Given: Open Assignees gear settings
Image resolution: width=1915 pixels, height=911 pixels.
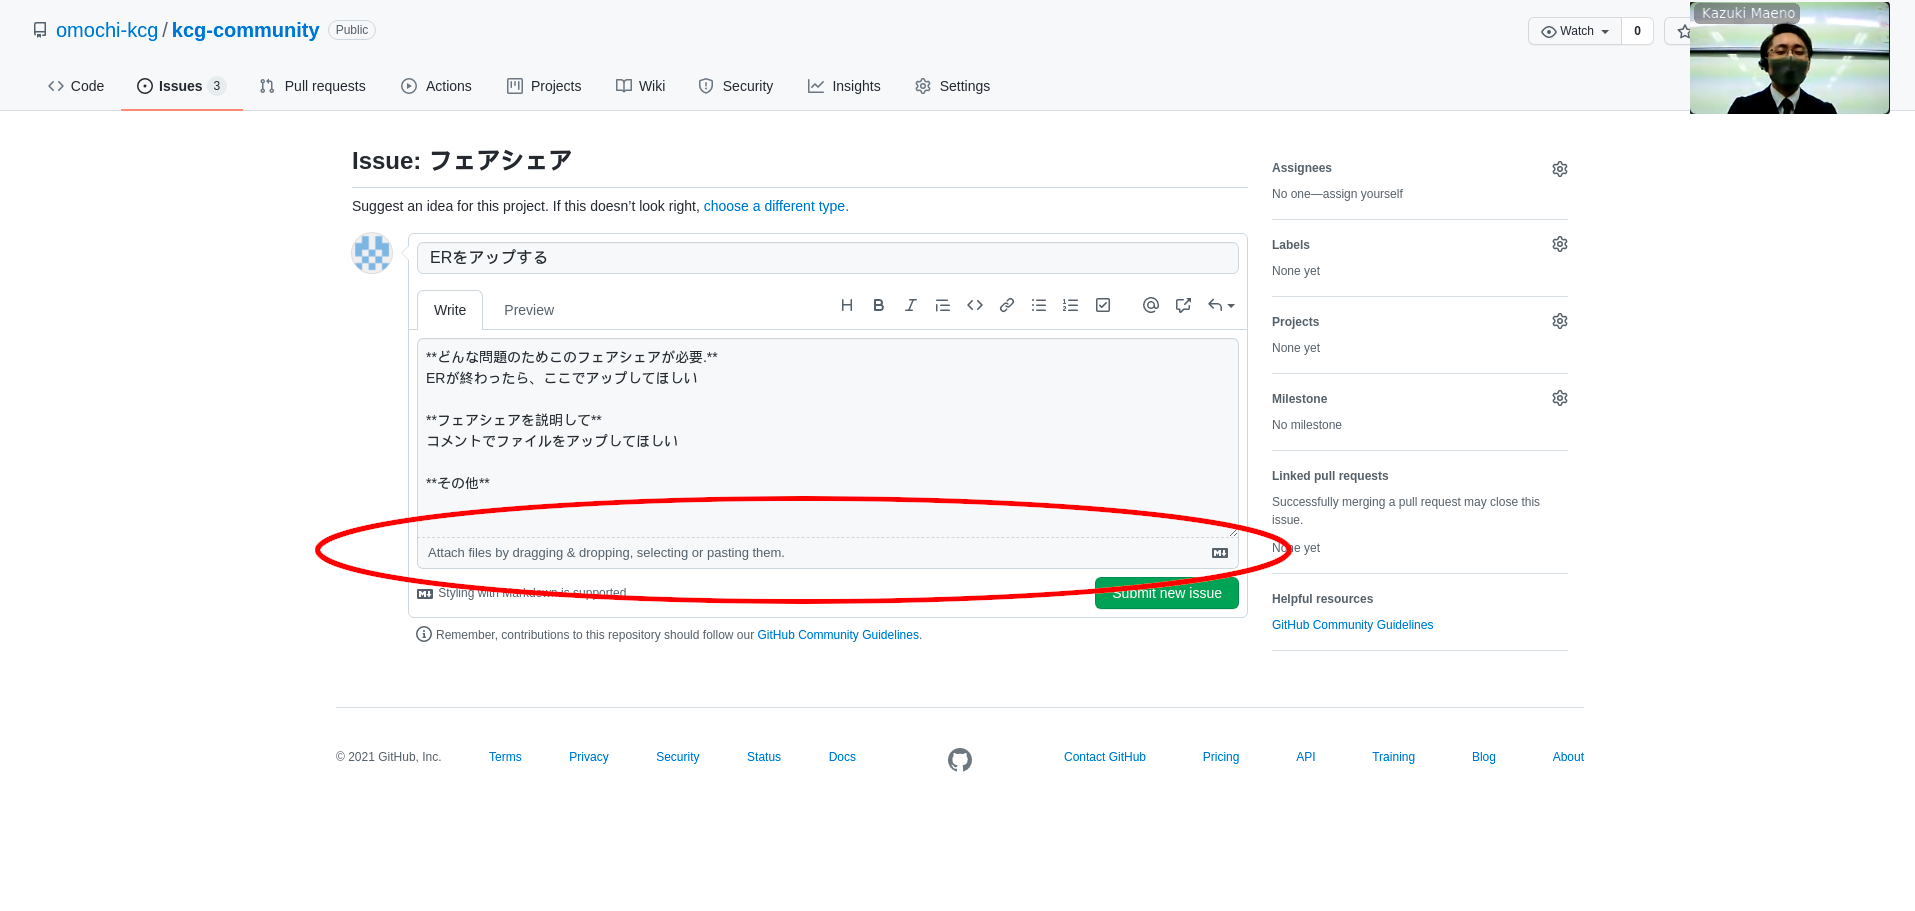Looking at the screenshot, I should [1560, 169].
